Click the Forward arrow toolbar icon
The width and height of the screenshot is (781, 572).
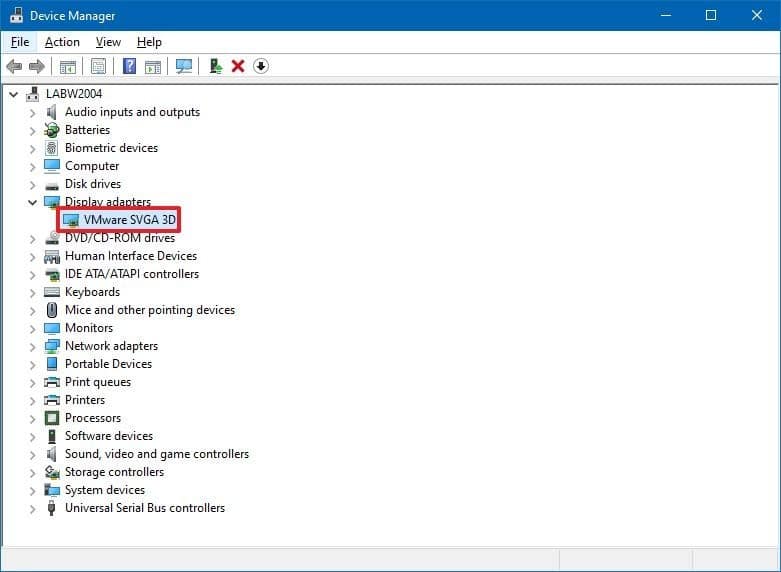[x=37, y=66]
